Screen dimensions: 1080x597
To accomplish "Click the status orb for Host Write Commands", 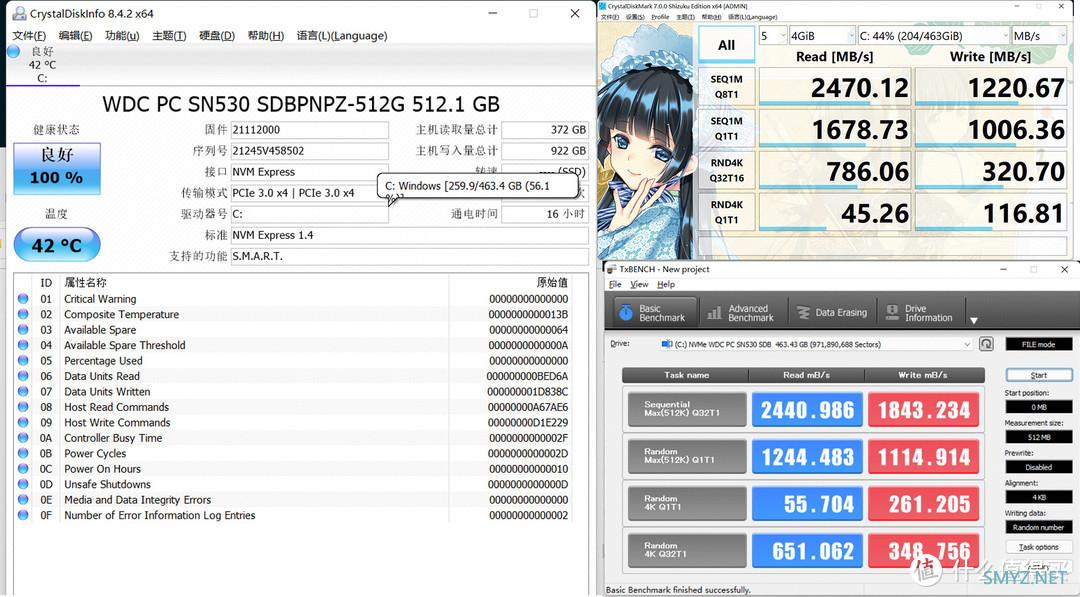I will click(23, 422).
